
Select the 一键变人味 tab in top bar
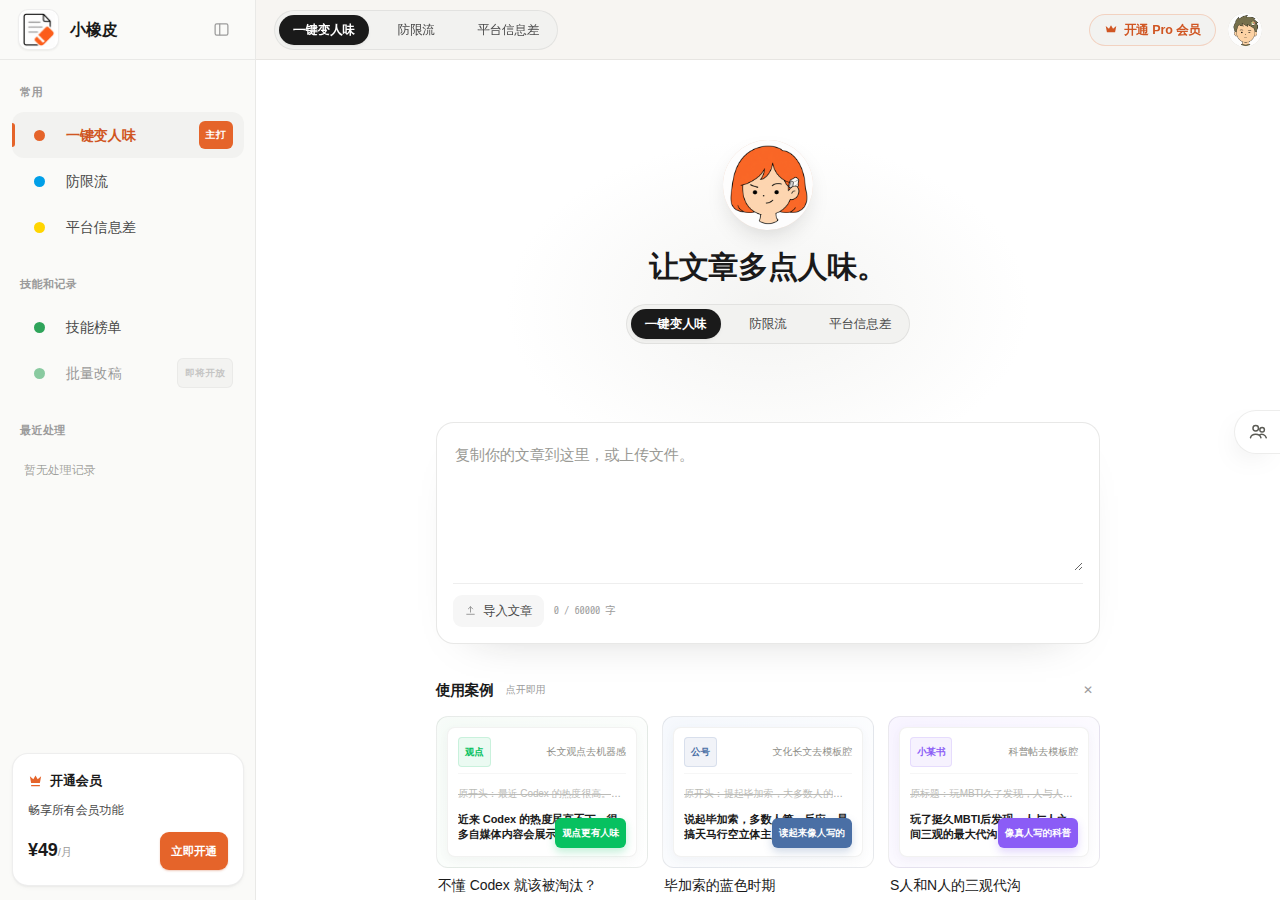click(x=324, y=30)
